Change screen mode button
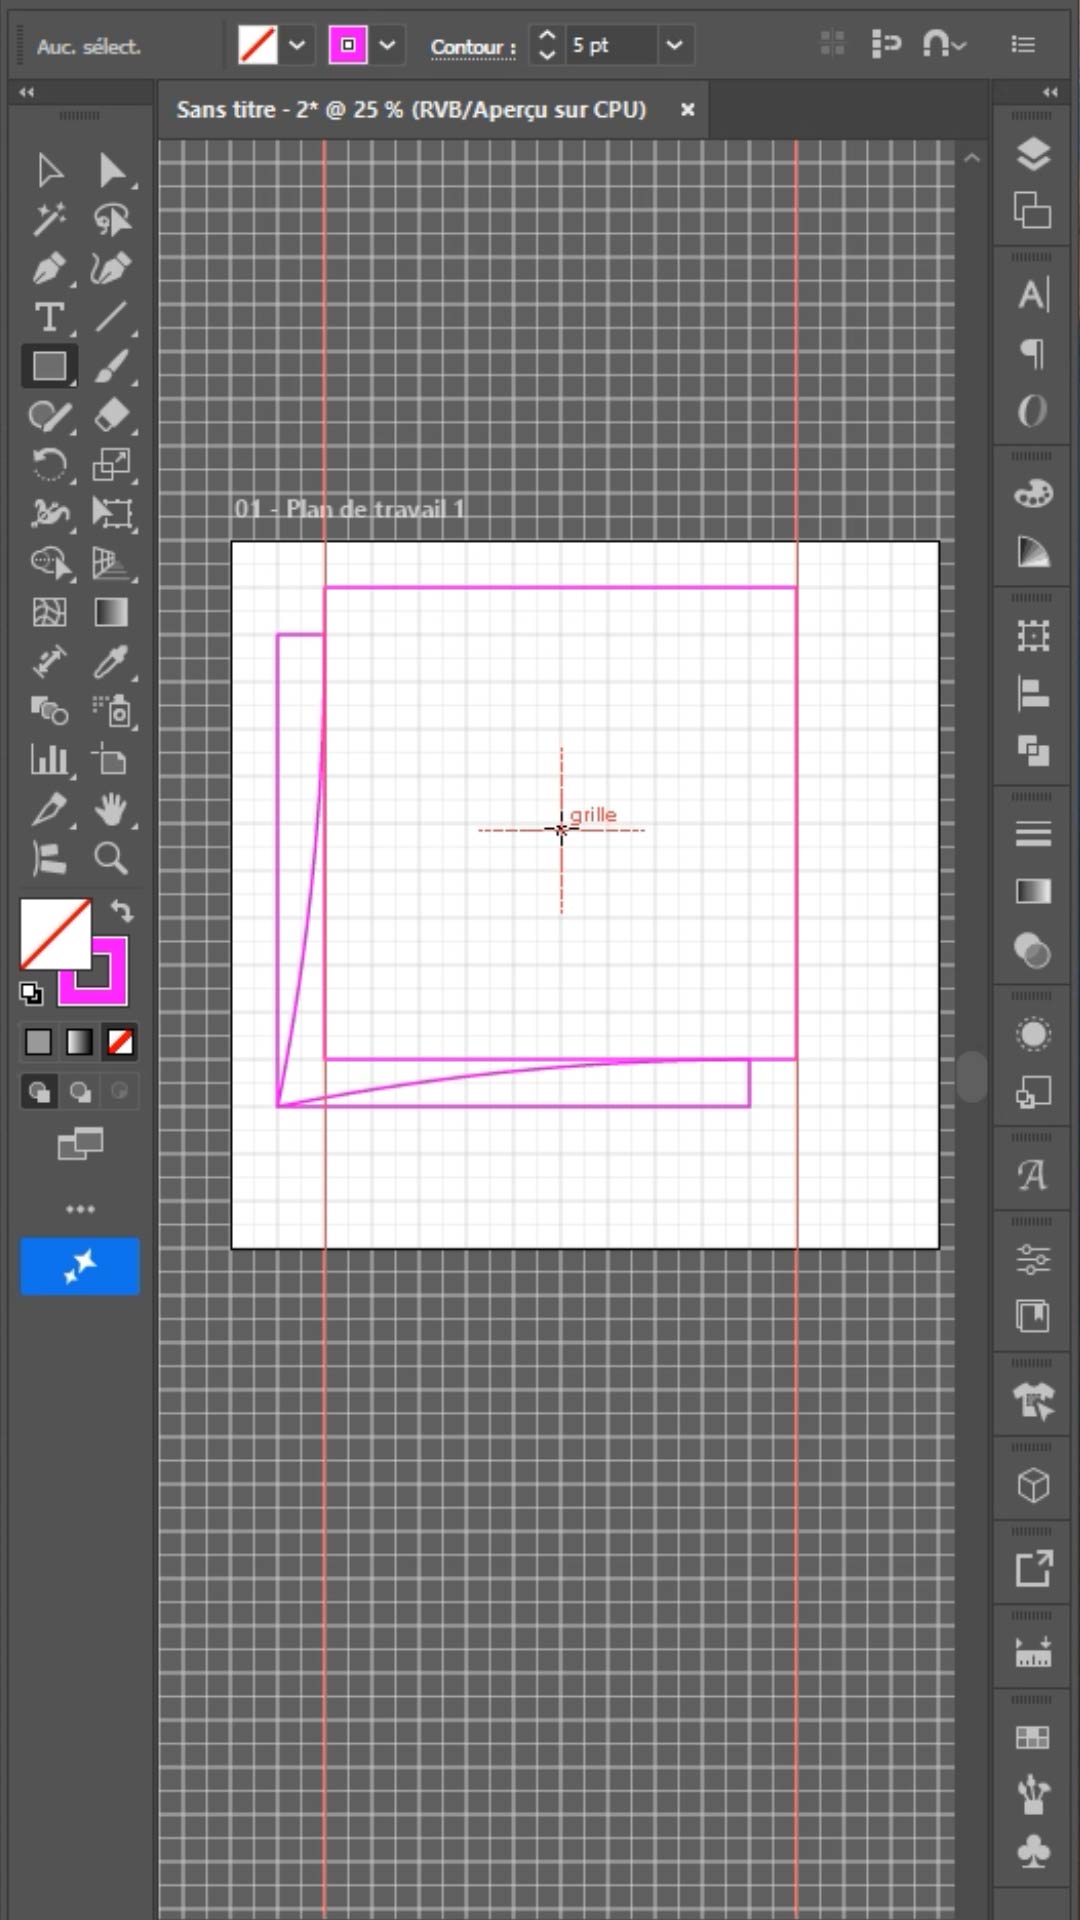 (80, 1143)
